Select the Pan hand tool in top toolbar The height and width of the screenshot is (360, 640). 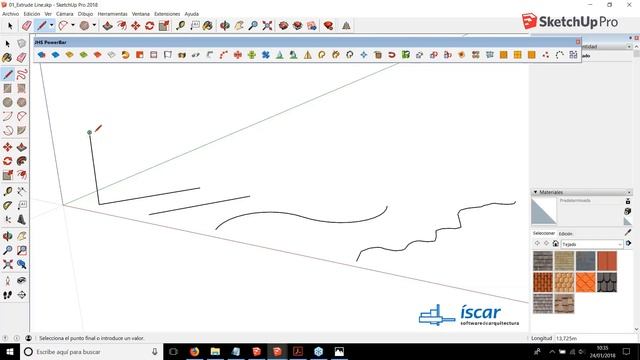[x=239, y=26]
